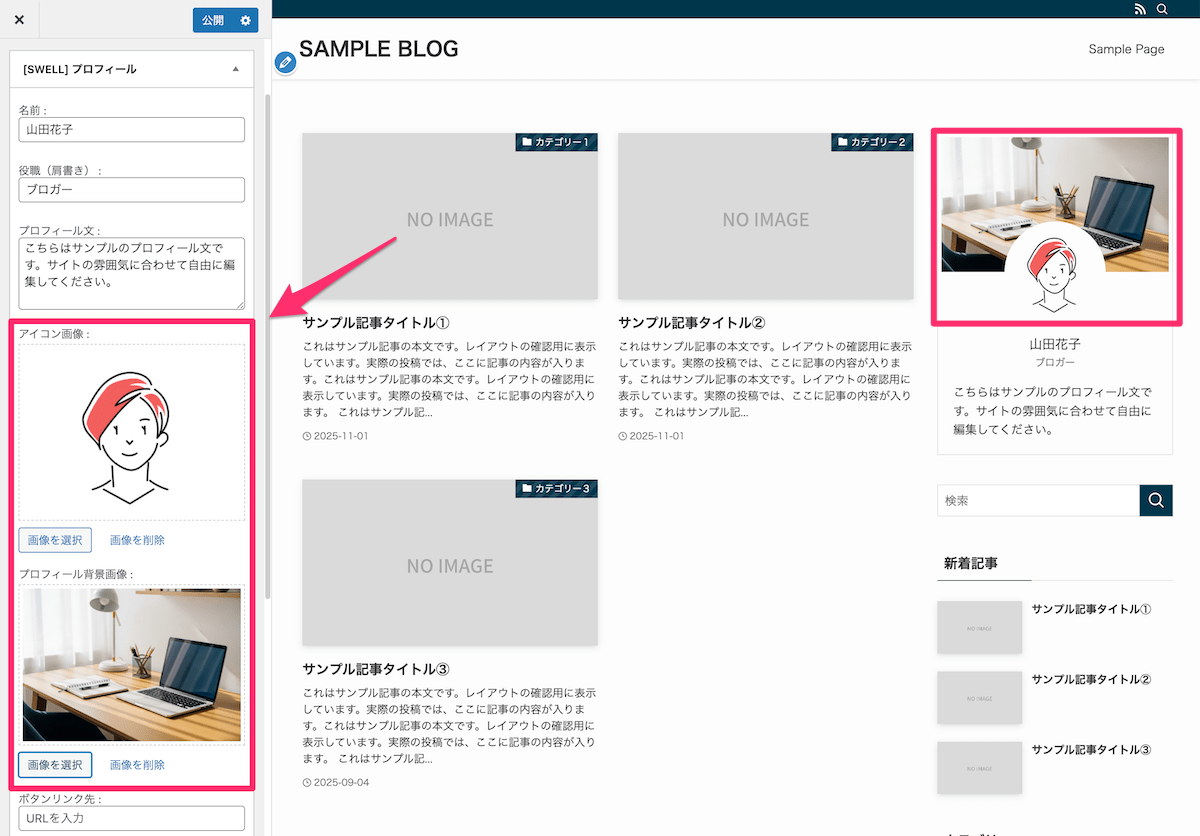Click the sidebar search magnifier button
The image size is (1200, 836).
1156,500
